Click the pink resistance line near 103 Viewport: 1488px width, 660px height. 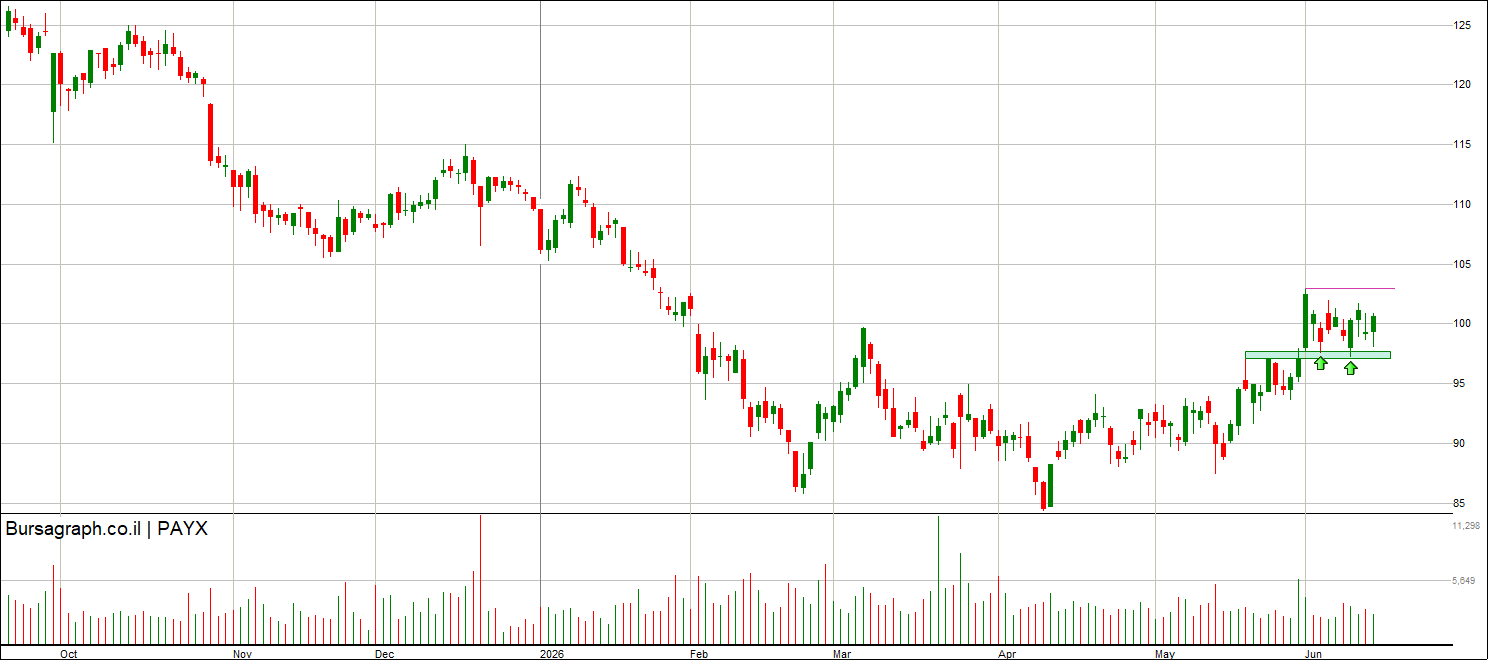point(1349,289)
